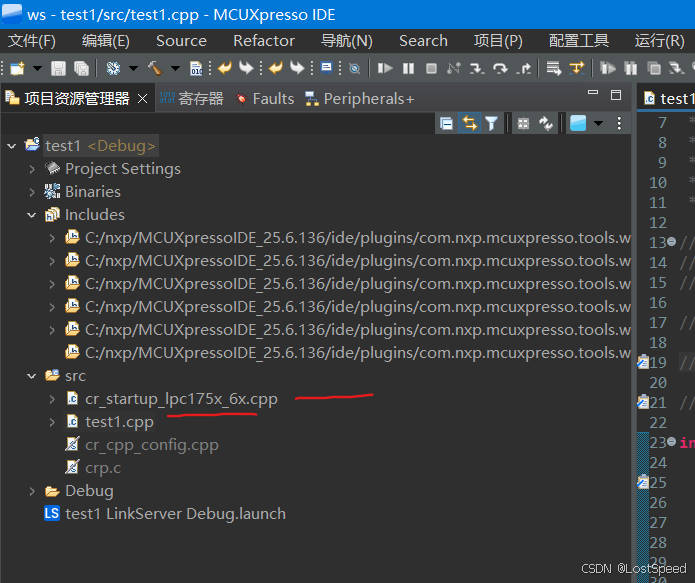This screenshot has height=583, width=695.
Task: Open the 项目(P) menu
Action: (498, 41)
